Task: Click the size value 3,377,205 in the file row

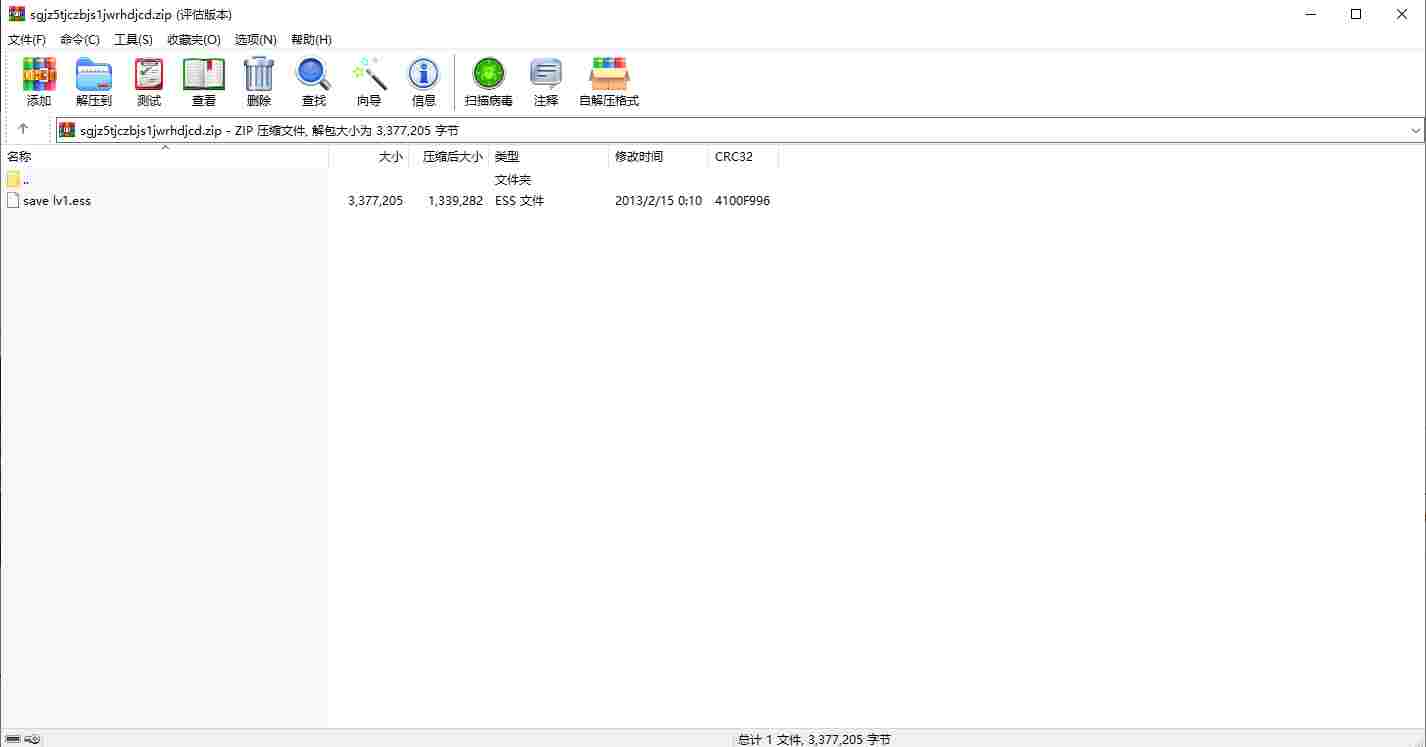Action: pos(376,201)
